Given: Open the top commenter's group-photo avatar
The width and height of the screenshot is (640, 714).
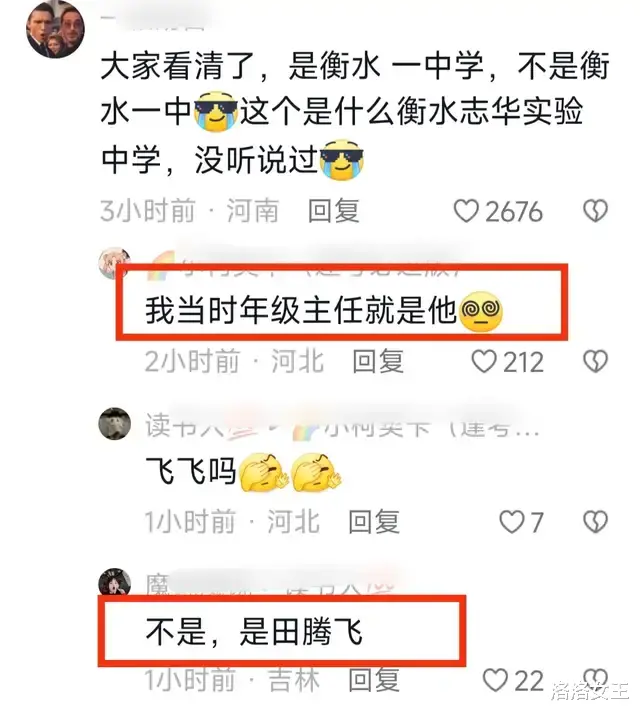Looking at the screenshot, I should pyautogui.click(x=55, y=29).
